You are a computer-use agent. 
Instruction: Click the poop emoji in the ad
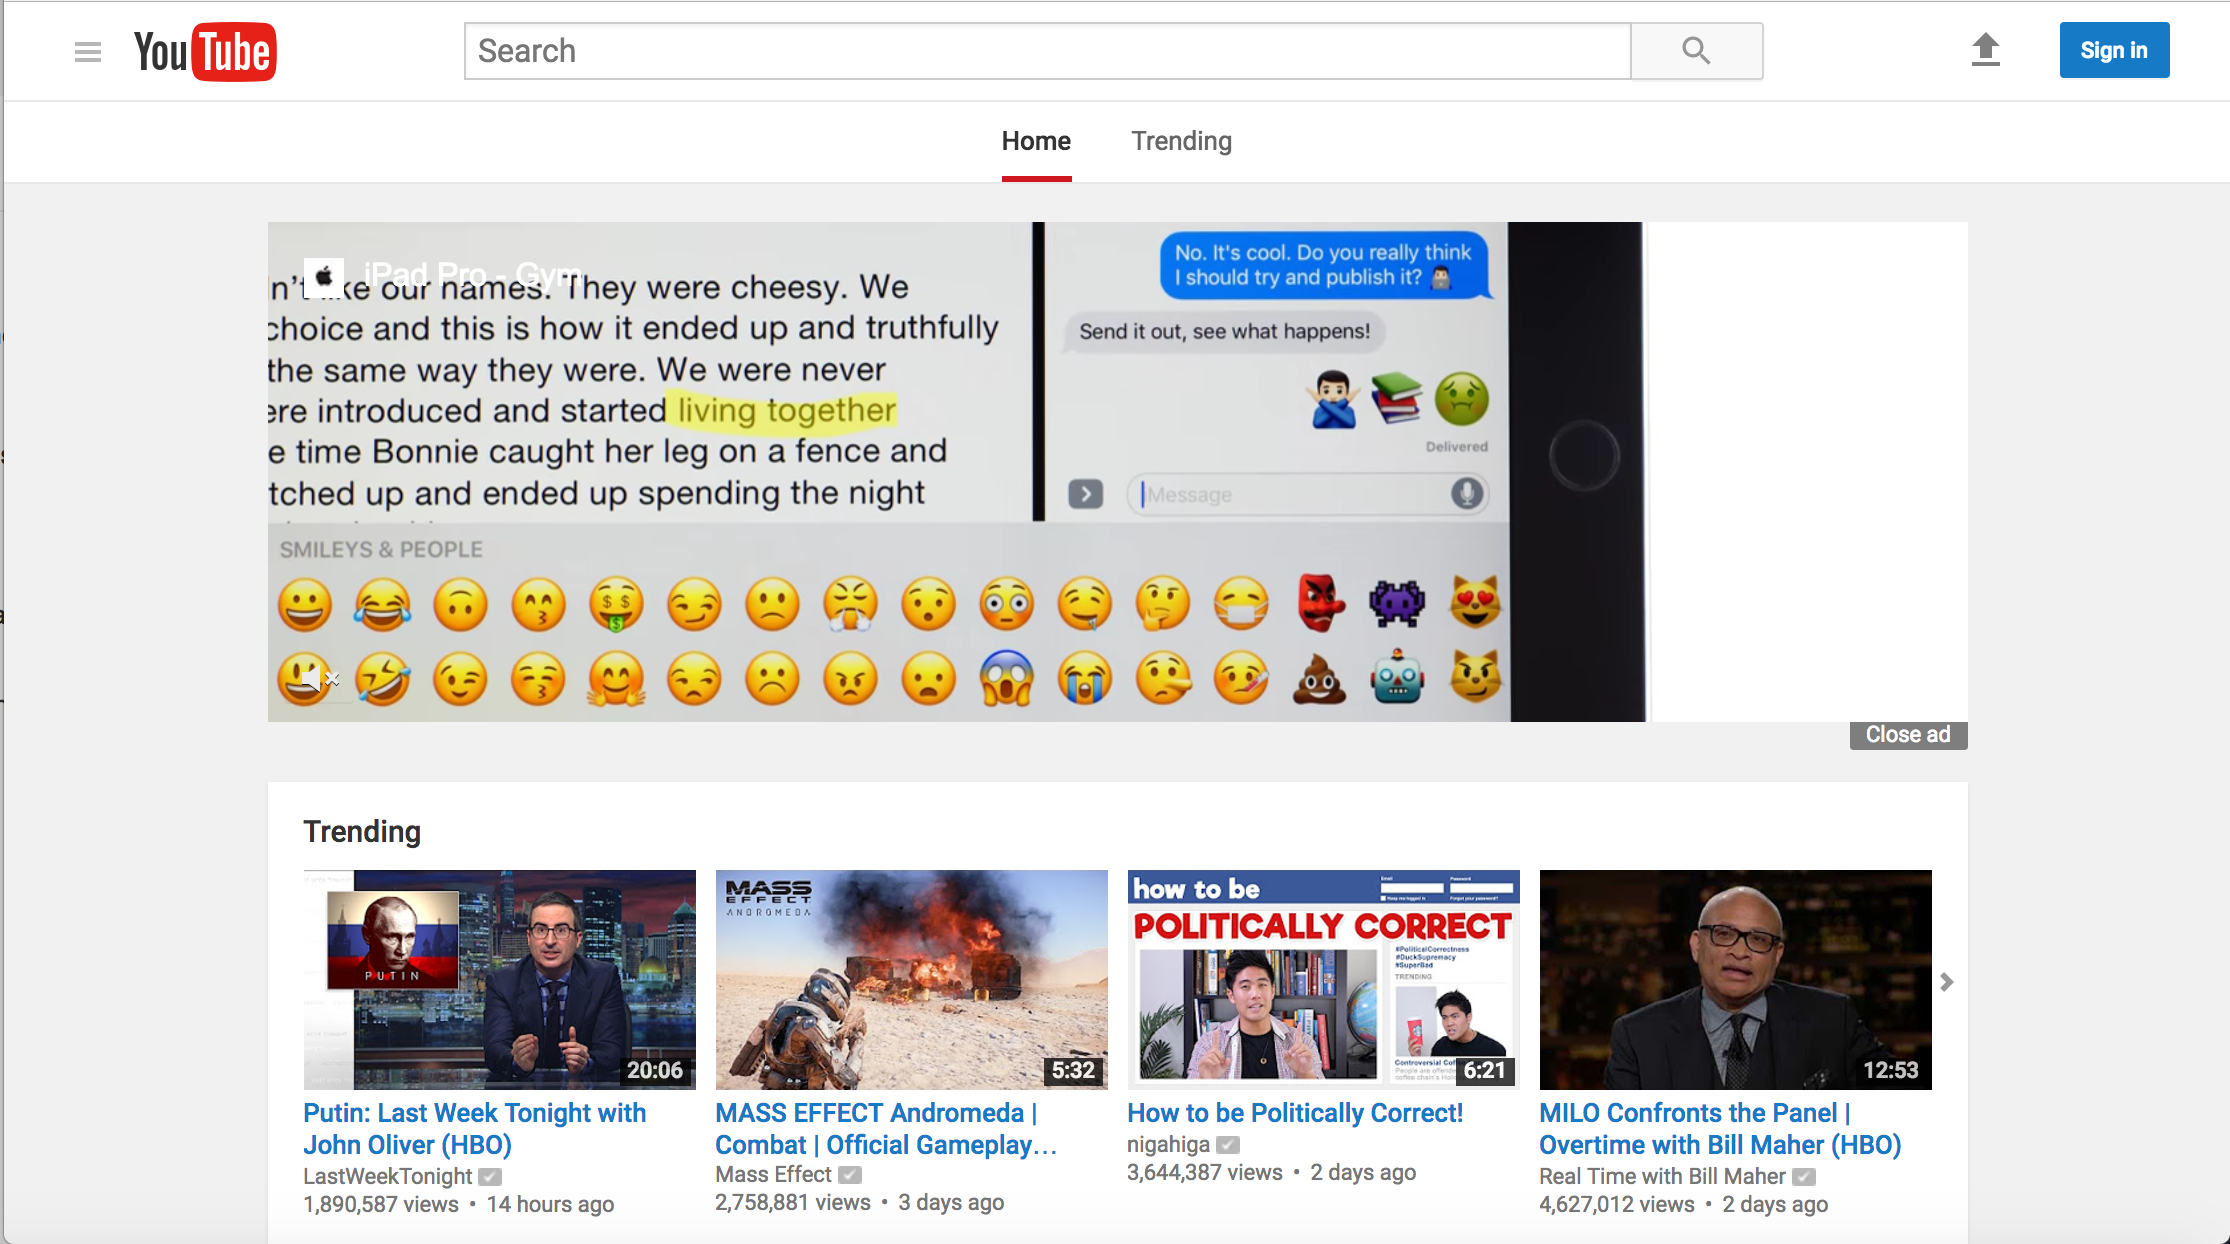coord(1319,681)
